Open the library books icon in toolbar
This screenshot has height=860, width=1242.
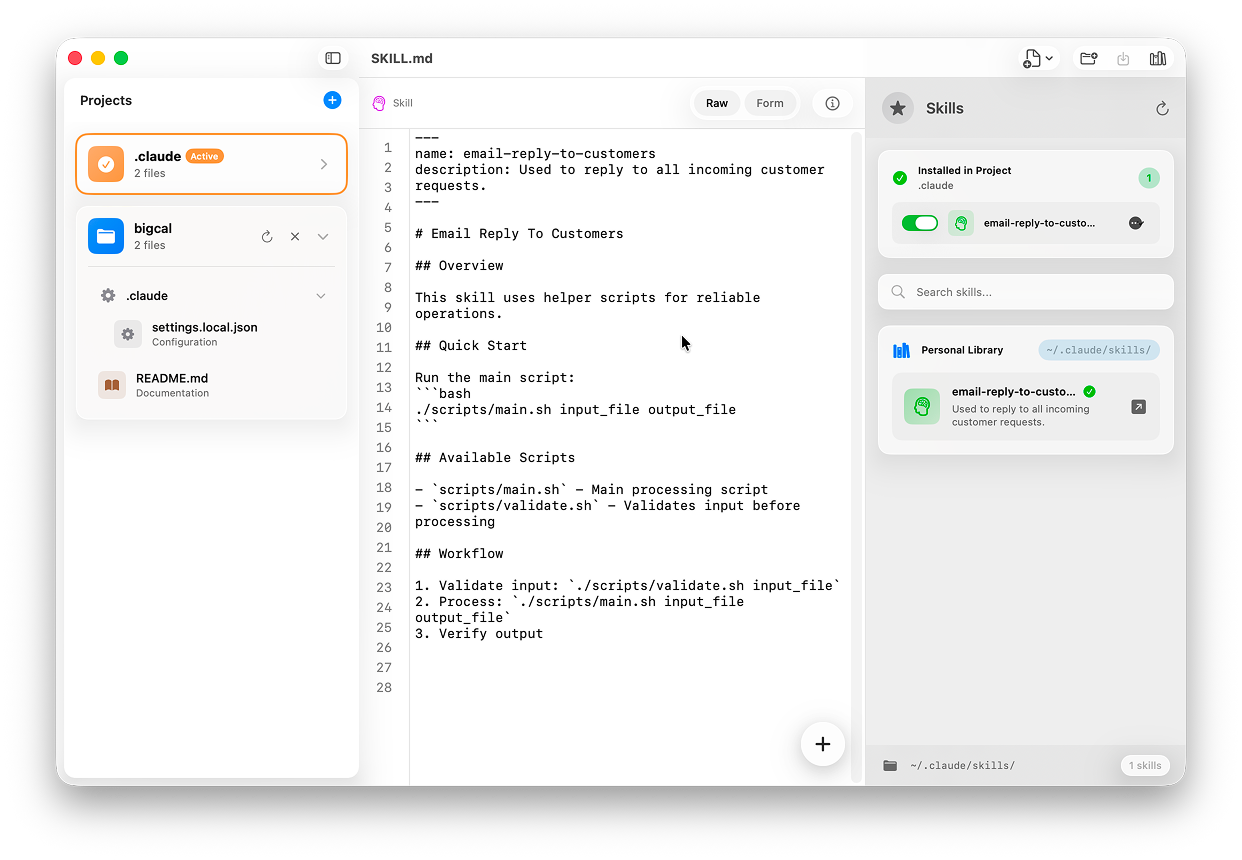(x=1158, y=59)
